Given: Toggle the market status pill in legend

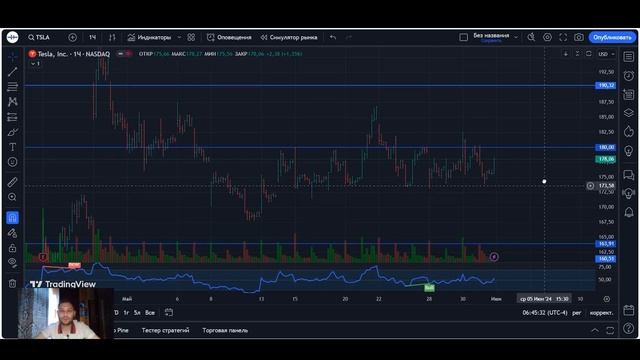Looking at the screenshot, I should click(x=124, y=54).
